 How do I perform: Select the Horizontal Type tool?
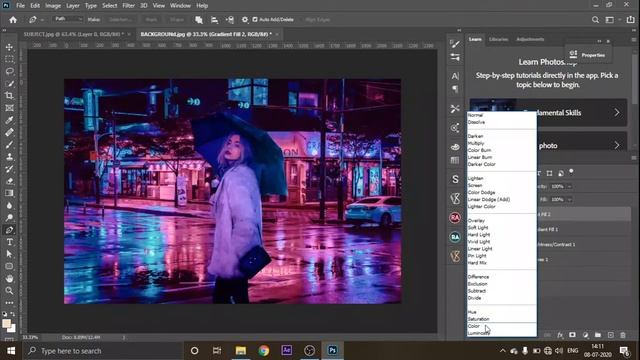pyautogui.click(x=9, y=242)
